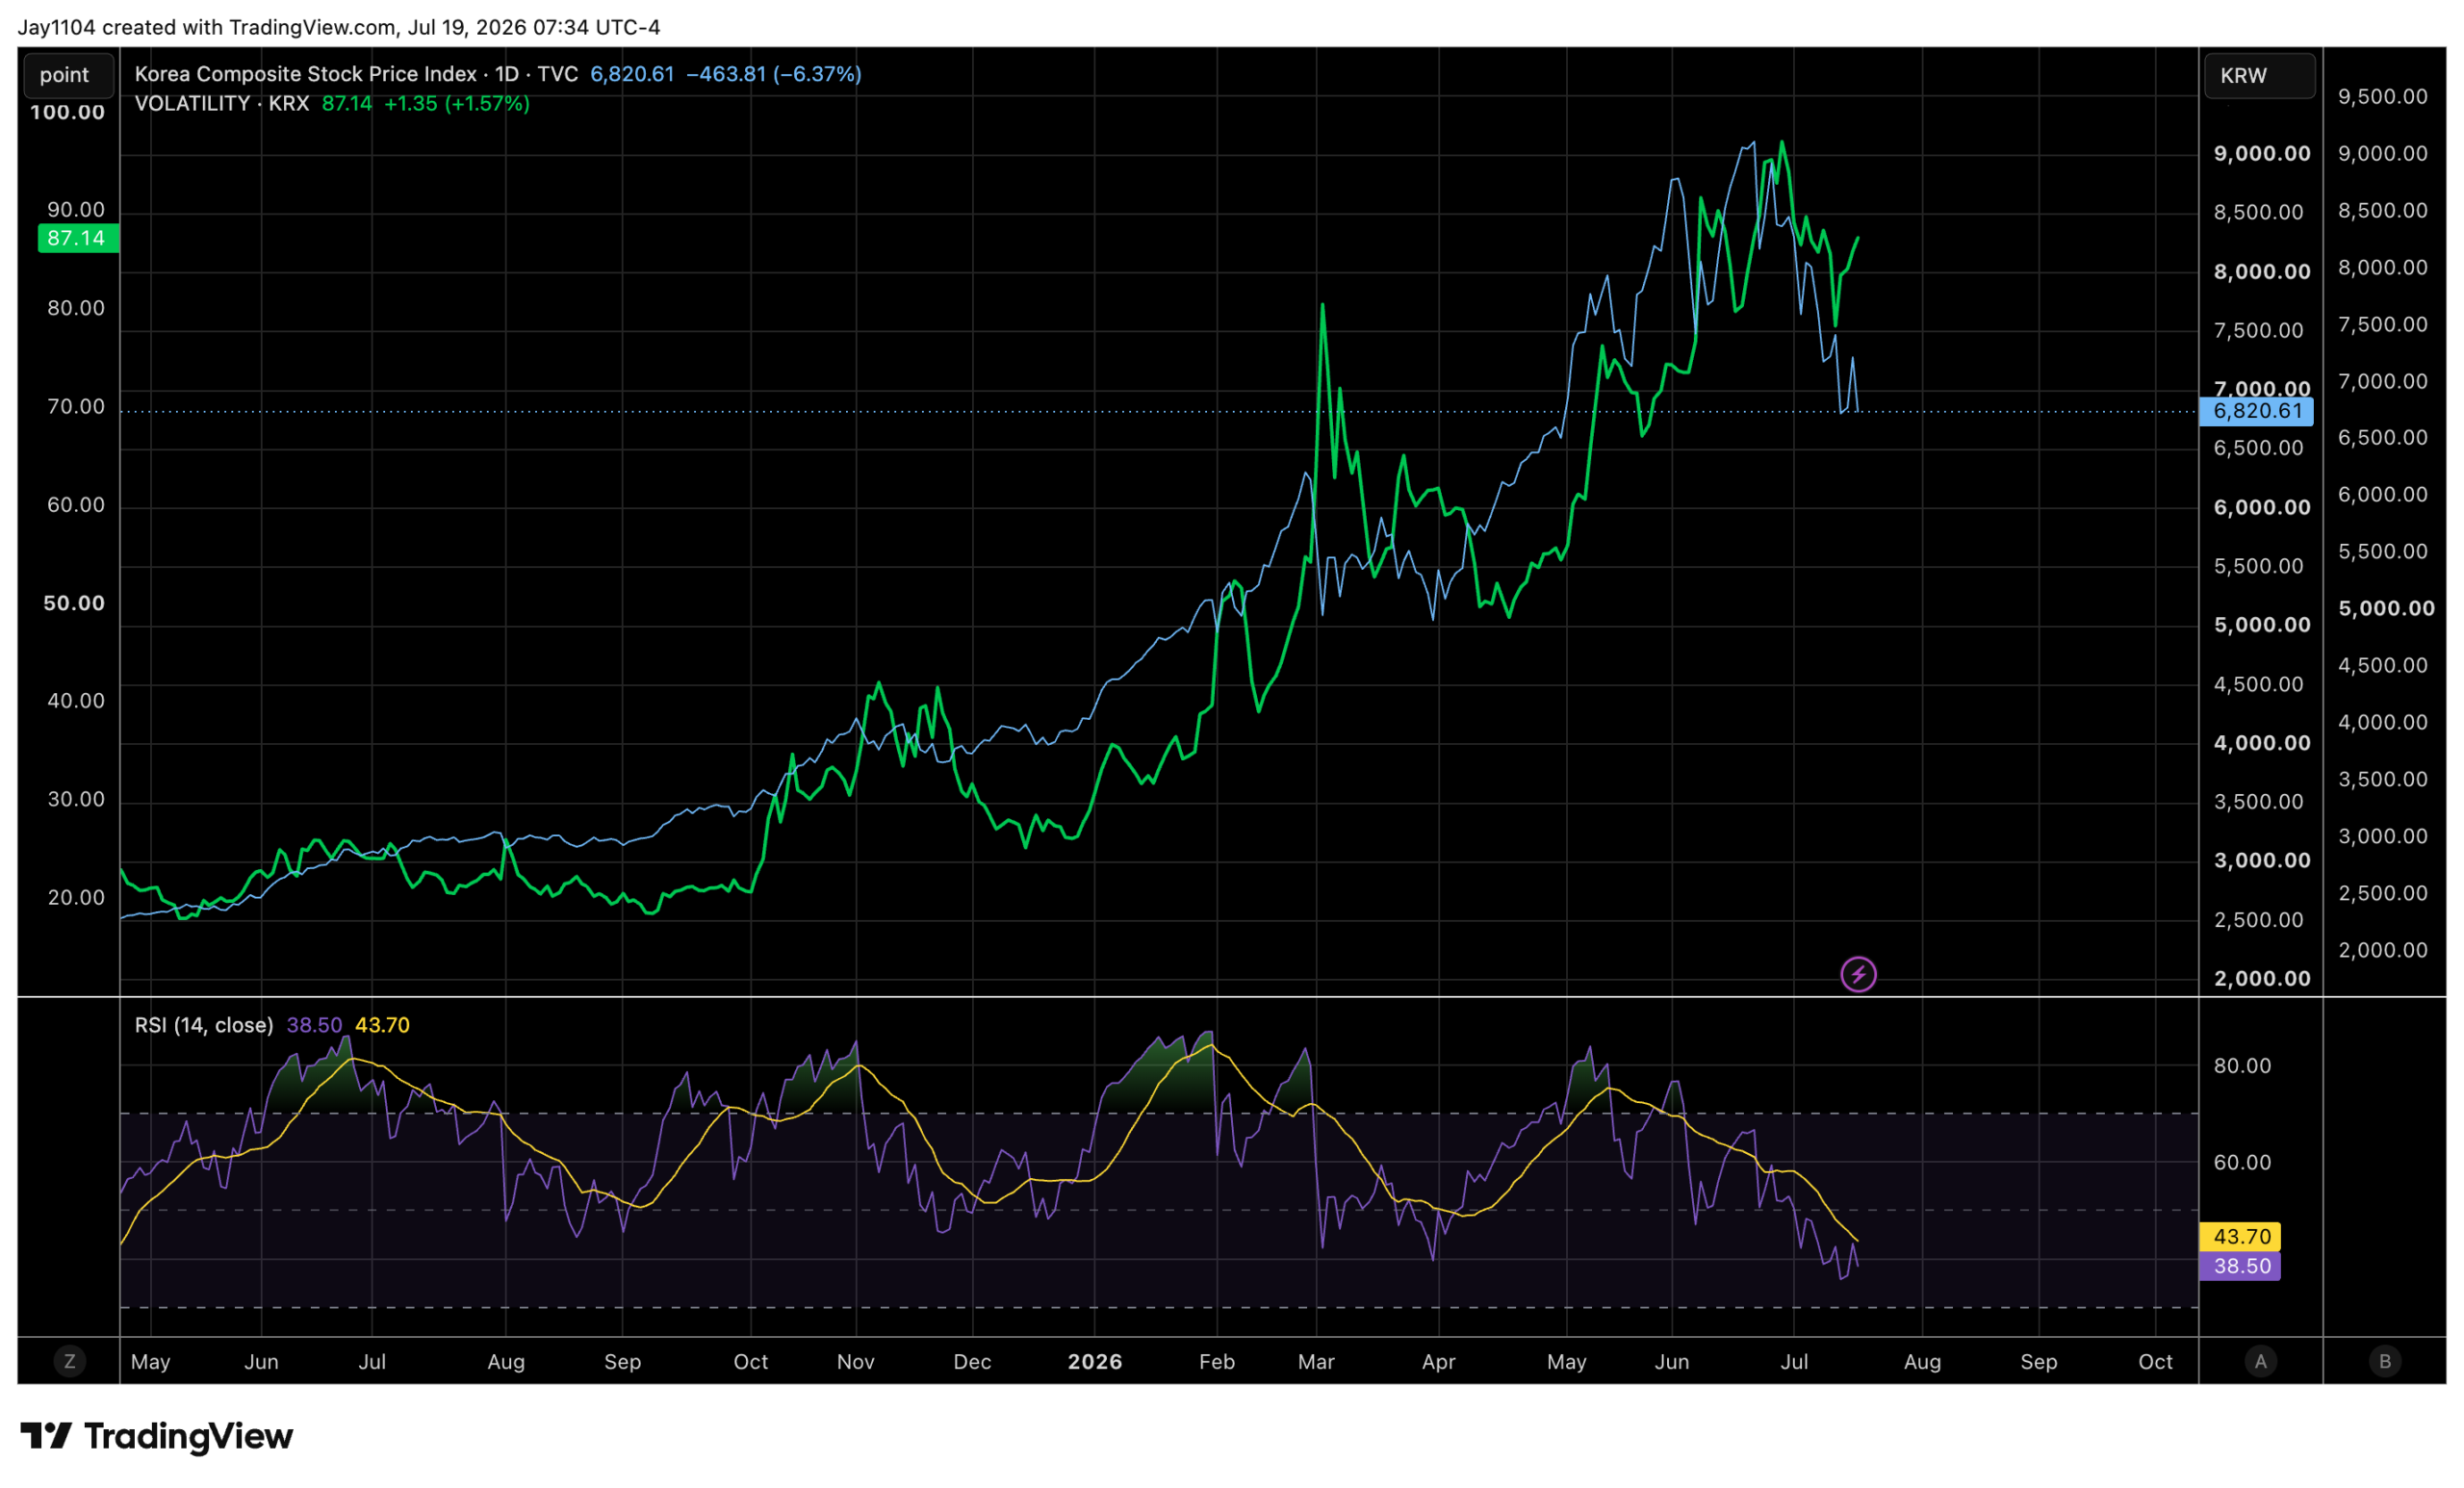Click '40.00' on the left volatility axis

coord(76,700)
